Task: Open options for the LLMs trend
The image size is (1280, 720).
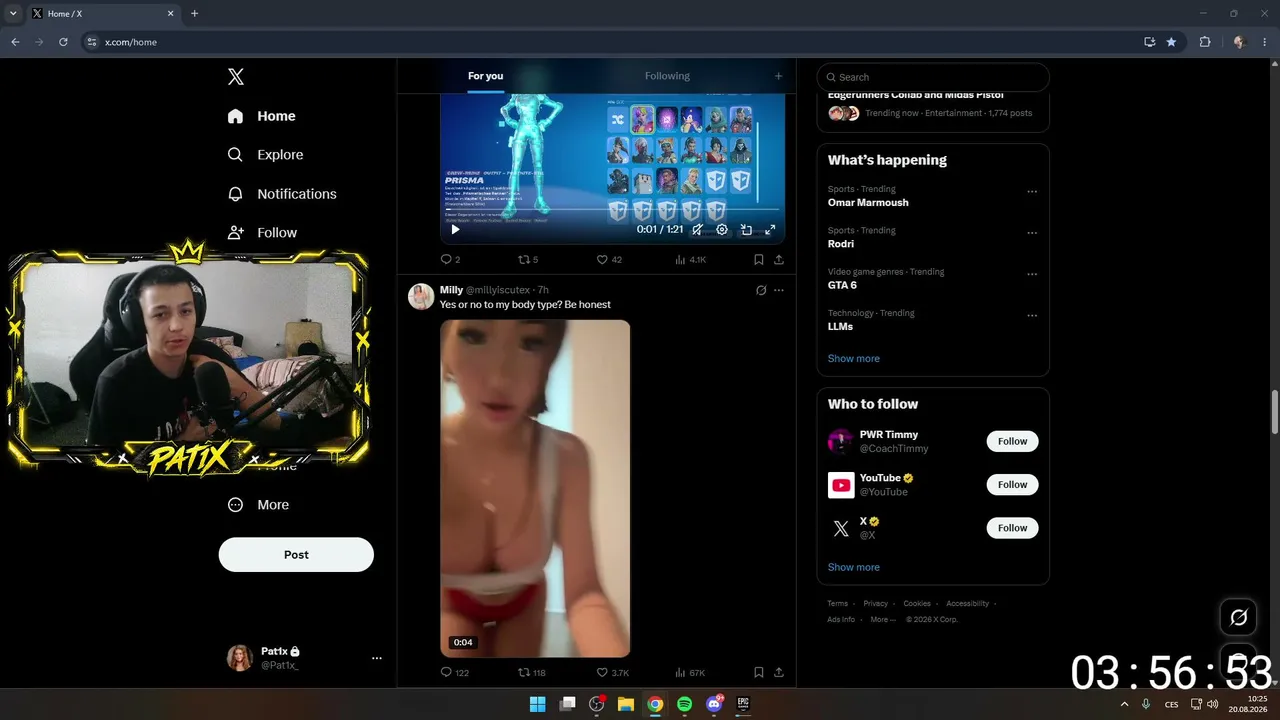Action: 1032,315
